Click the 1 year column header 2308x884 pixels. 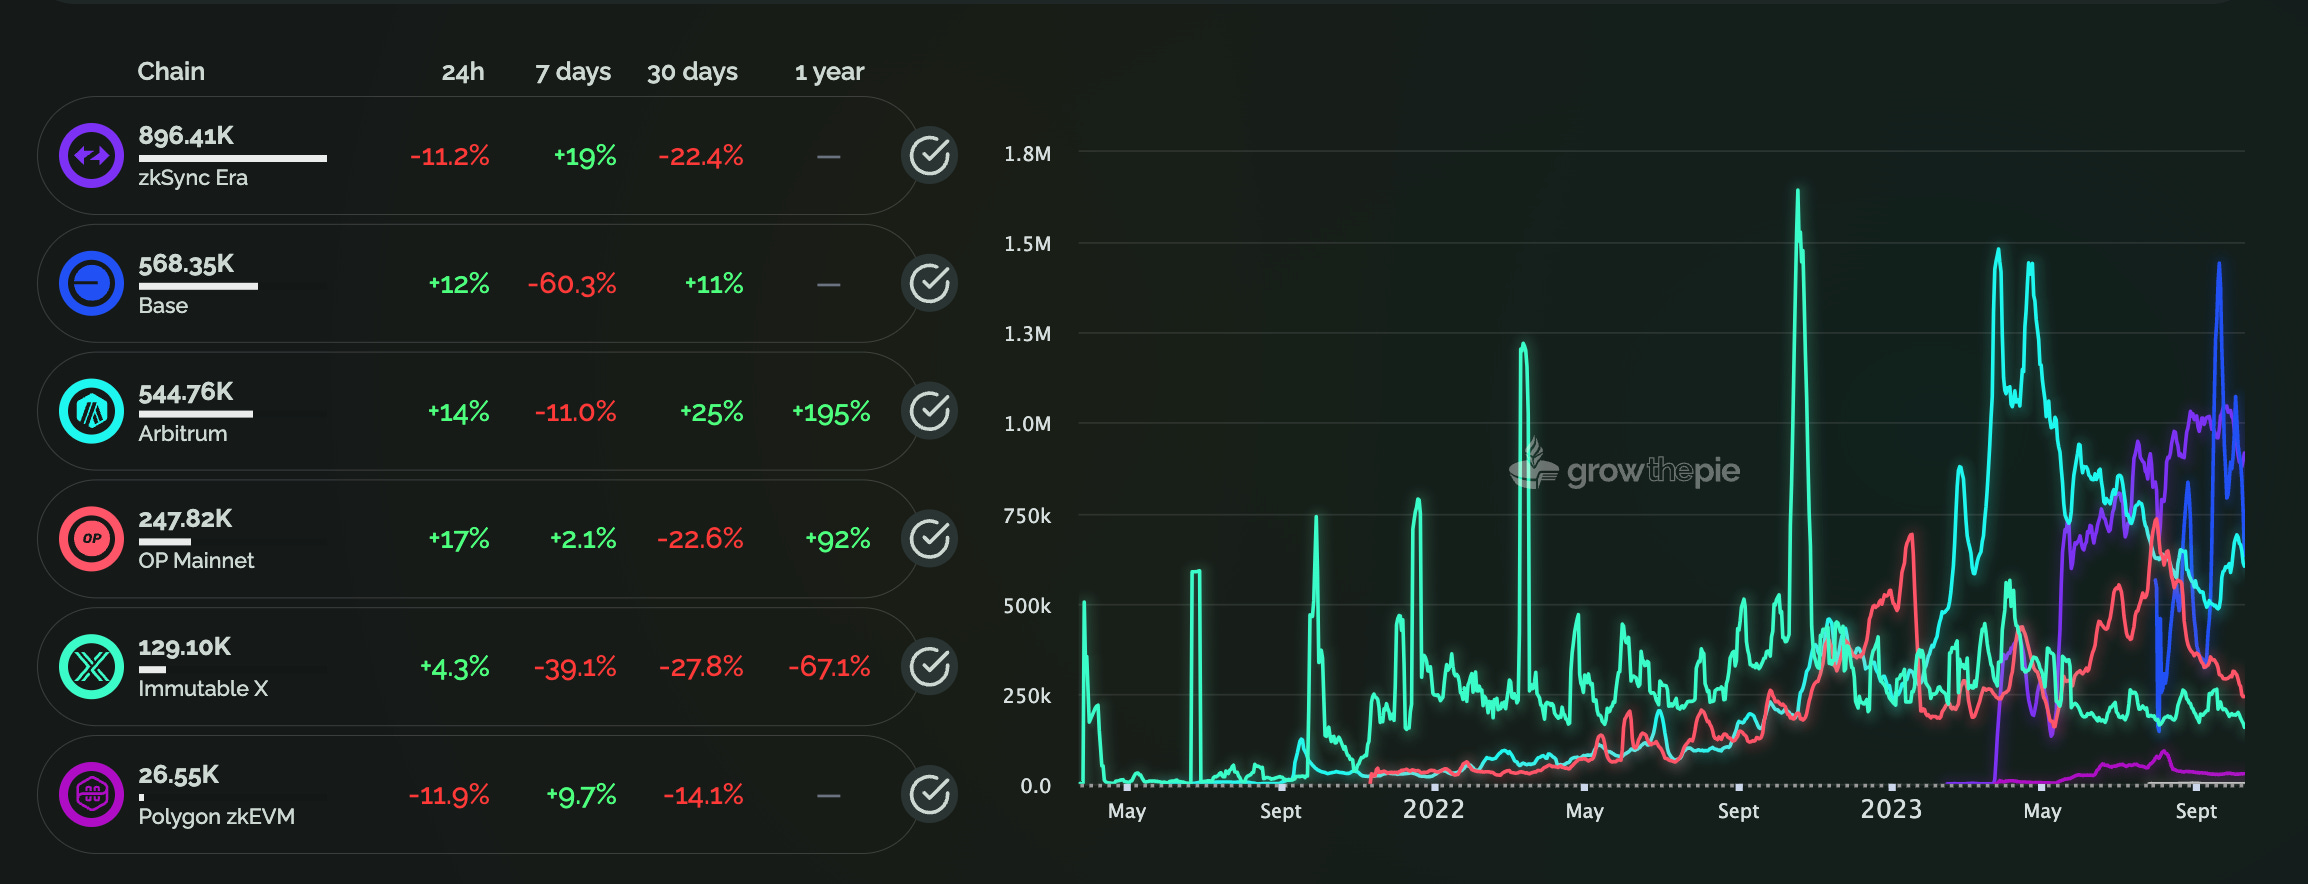click(x=829, y=72)
